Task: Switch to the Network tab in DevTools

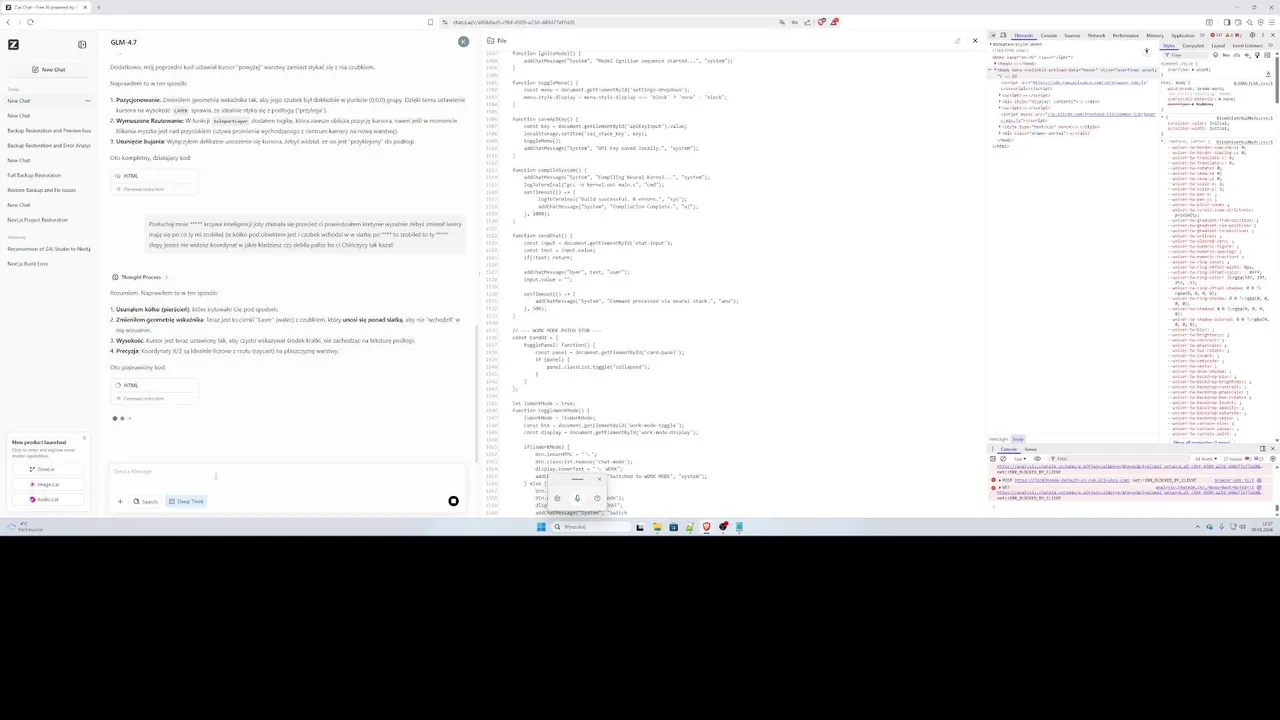Action: (1096, 35)
